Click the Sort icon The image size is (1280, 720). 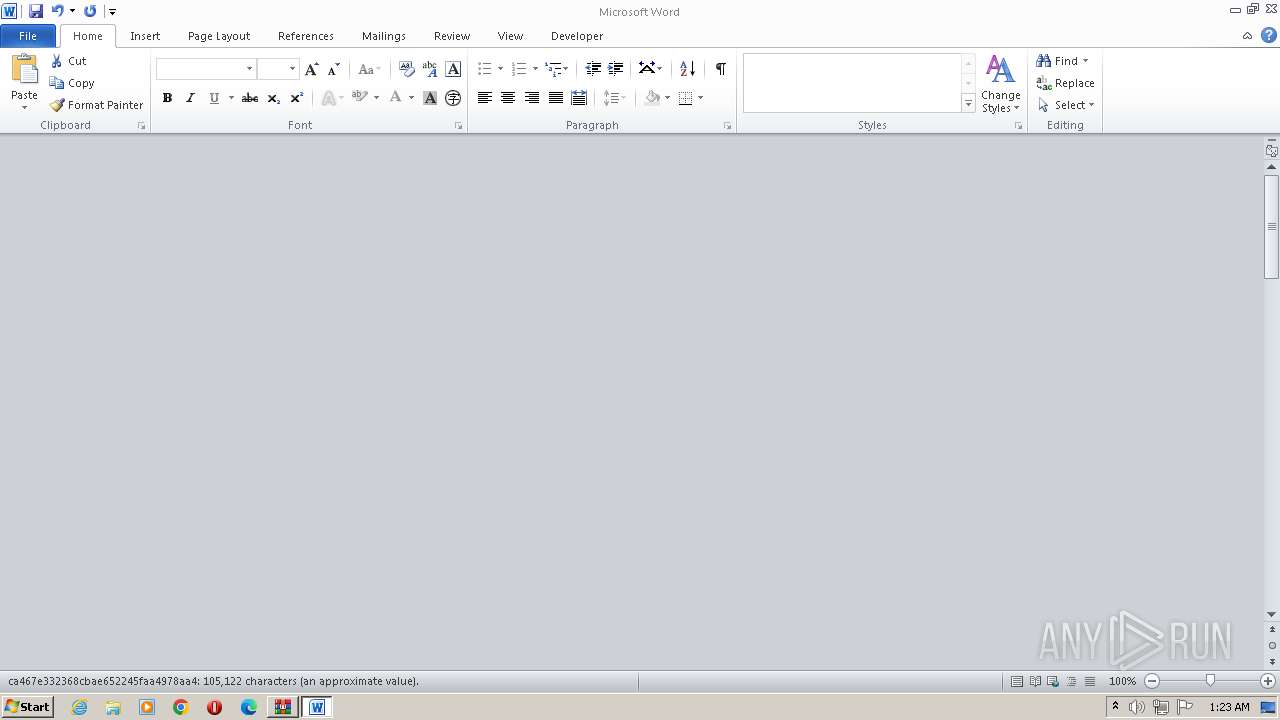[x=687, y=69]
